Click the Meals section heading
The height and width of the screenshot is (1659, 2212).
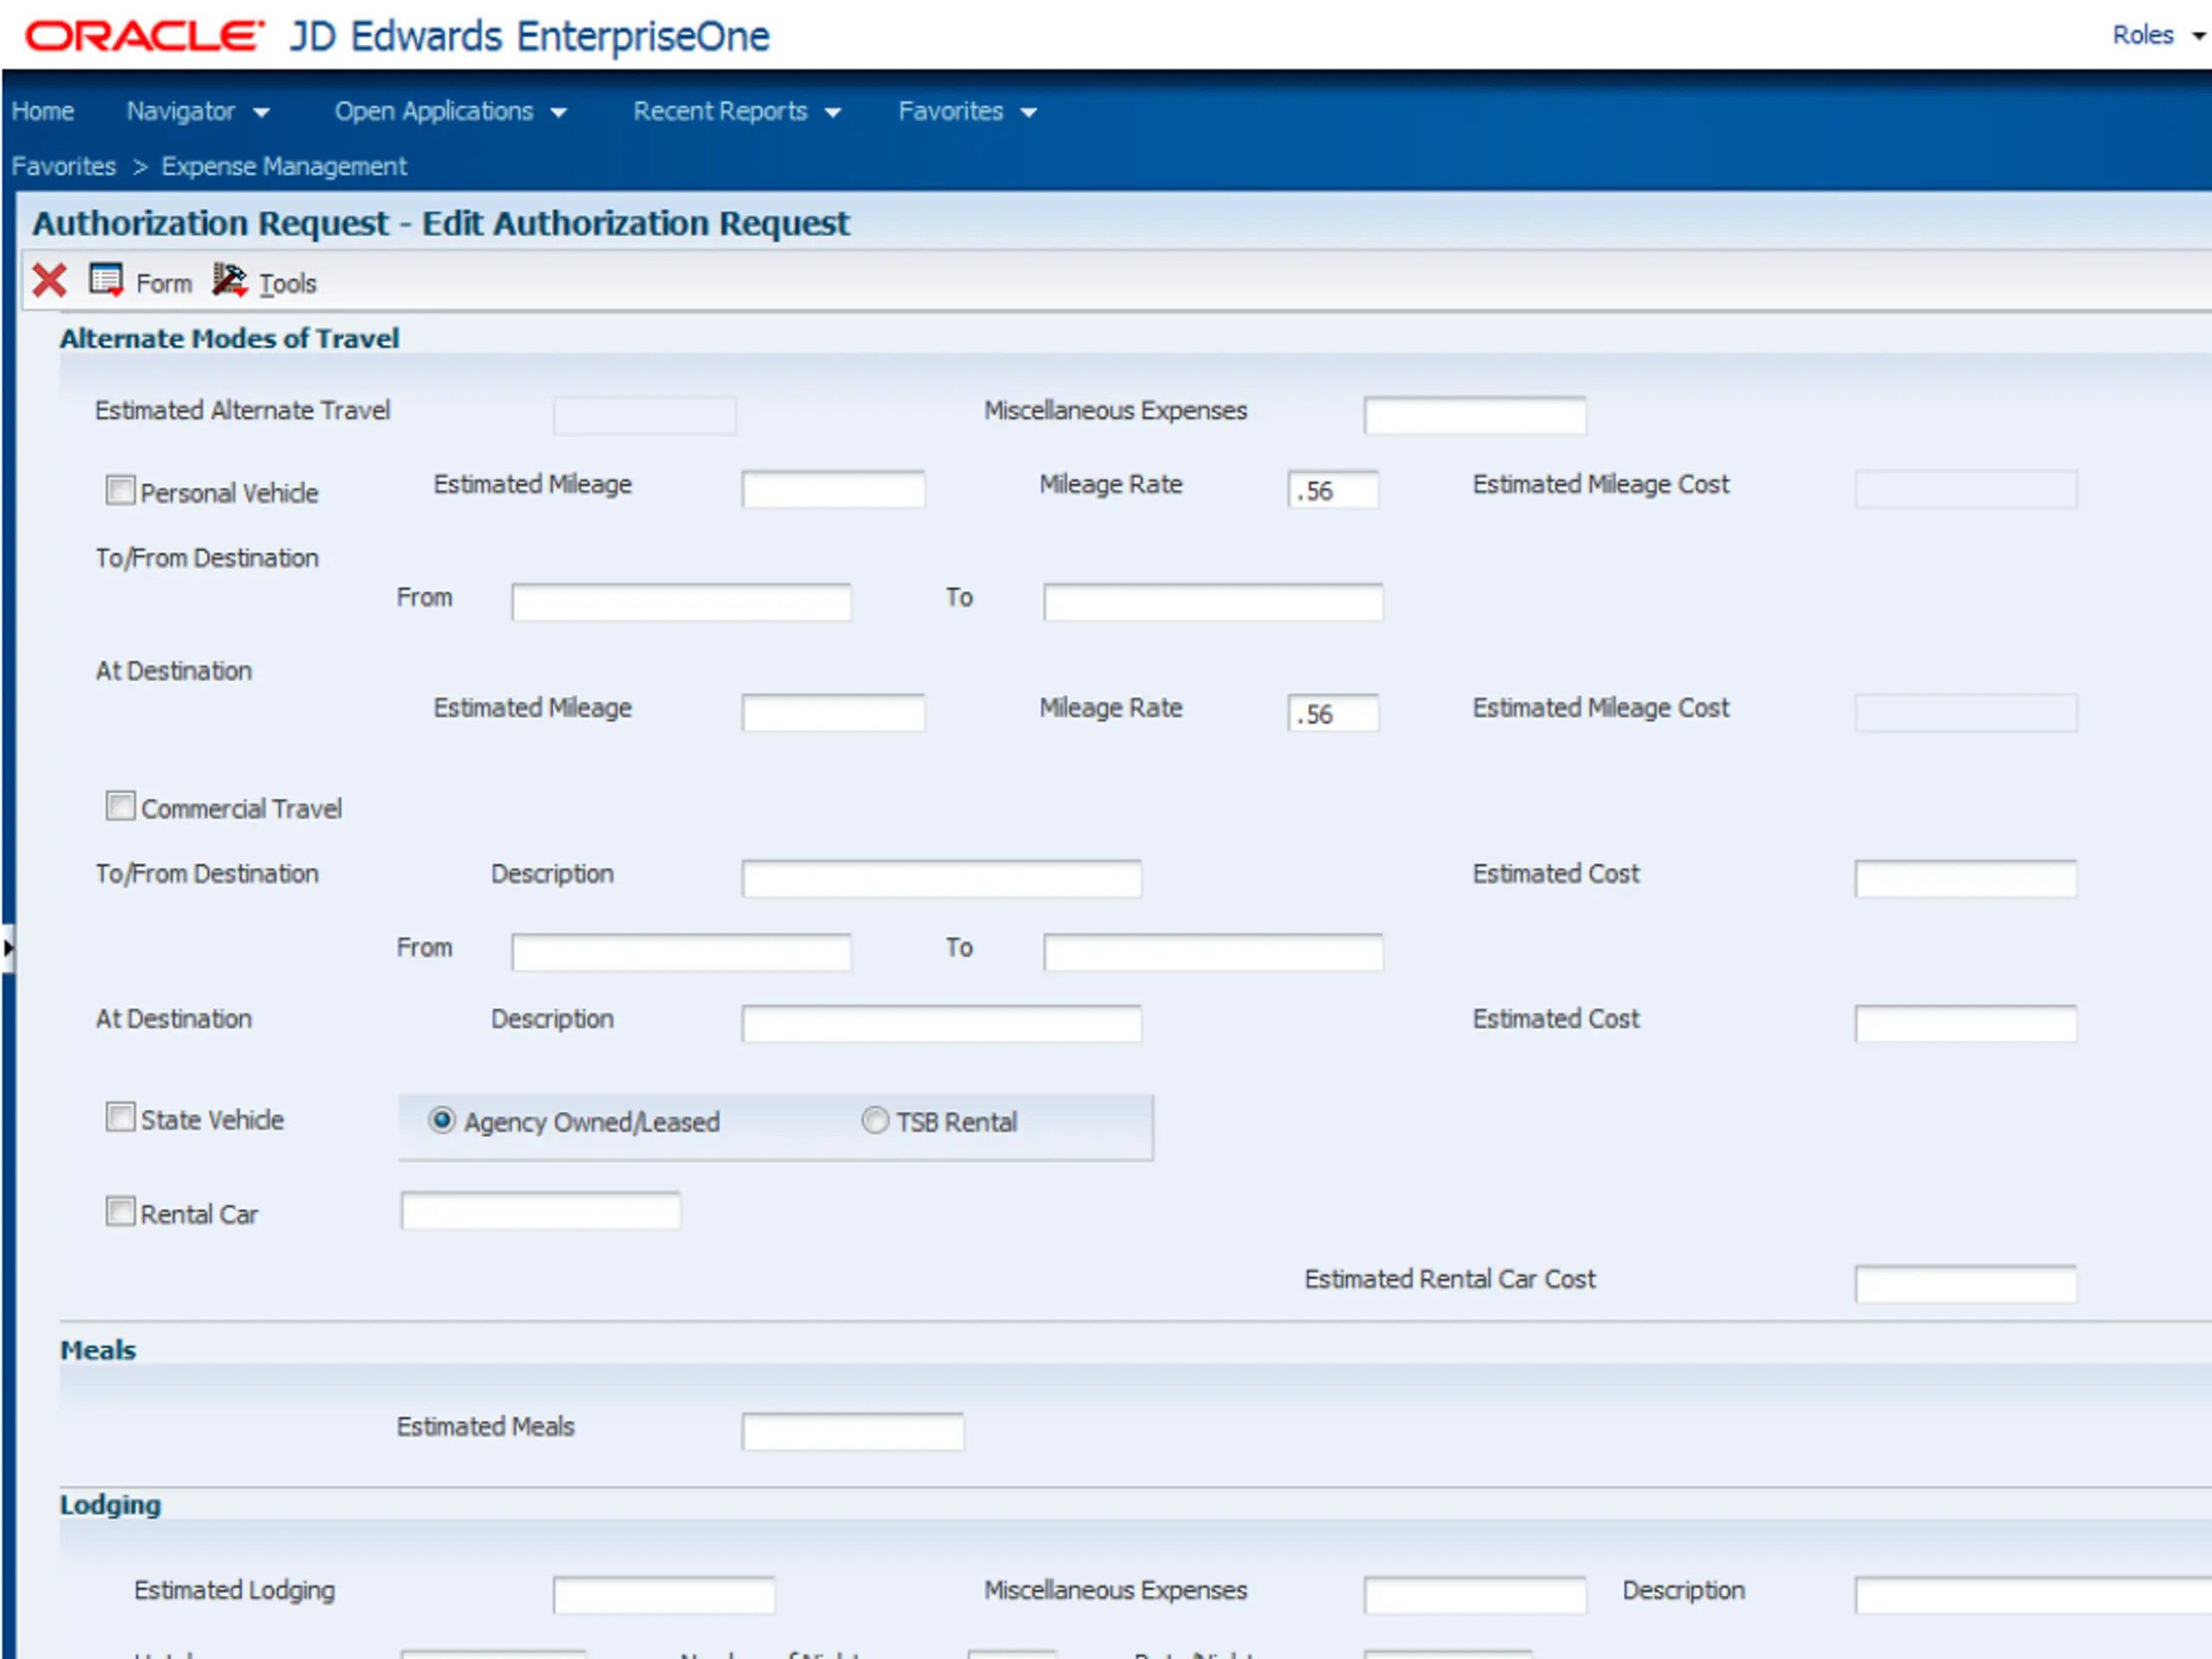tap(98, 1350)
